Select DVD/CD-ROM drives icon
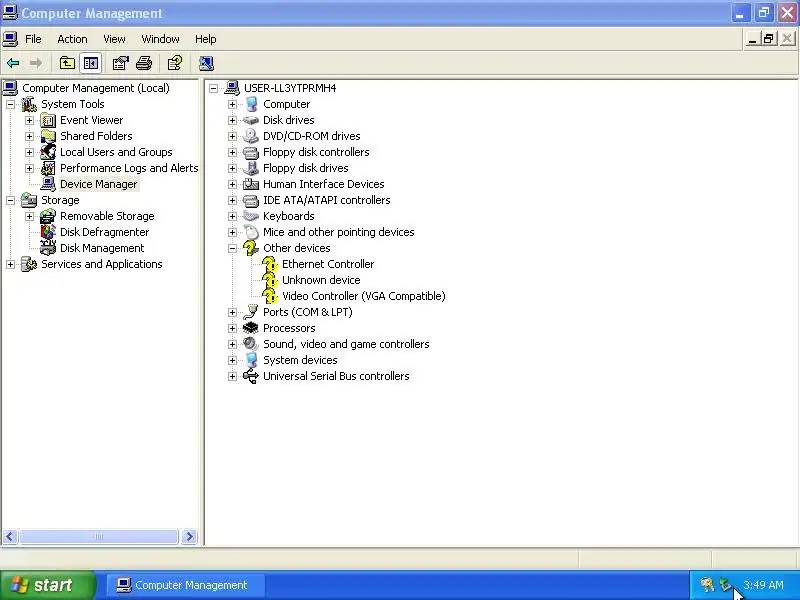The height and width of the screenshot is (600, 800). click(251, 136)
